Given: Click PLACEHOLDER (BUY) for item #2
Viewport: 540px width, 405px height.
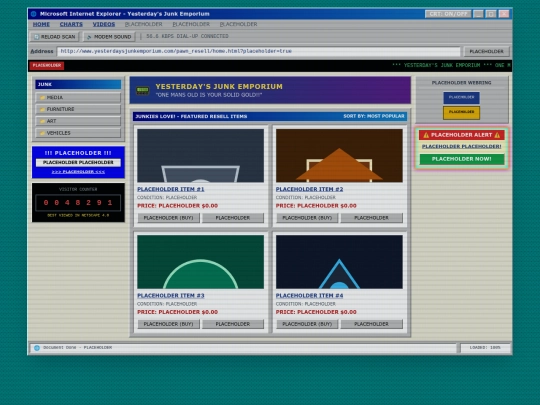Looking at the screenshot, I should (x=307, y=218).
